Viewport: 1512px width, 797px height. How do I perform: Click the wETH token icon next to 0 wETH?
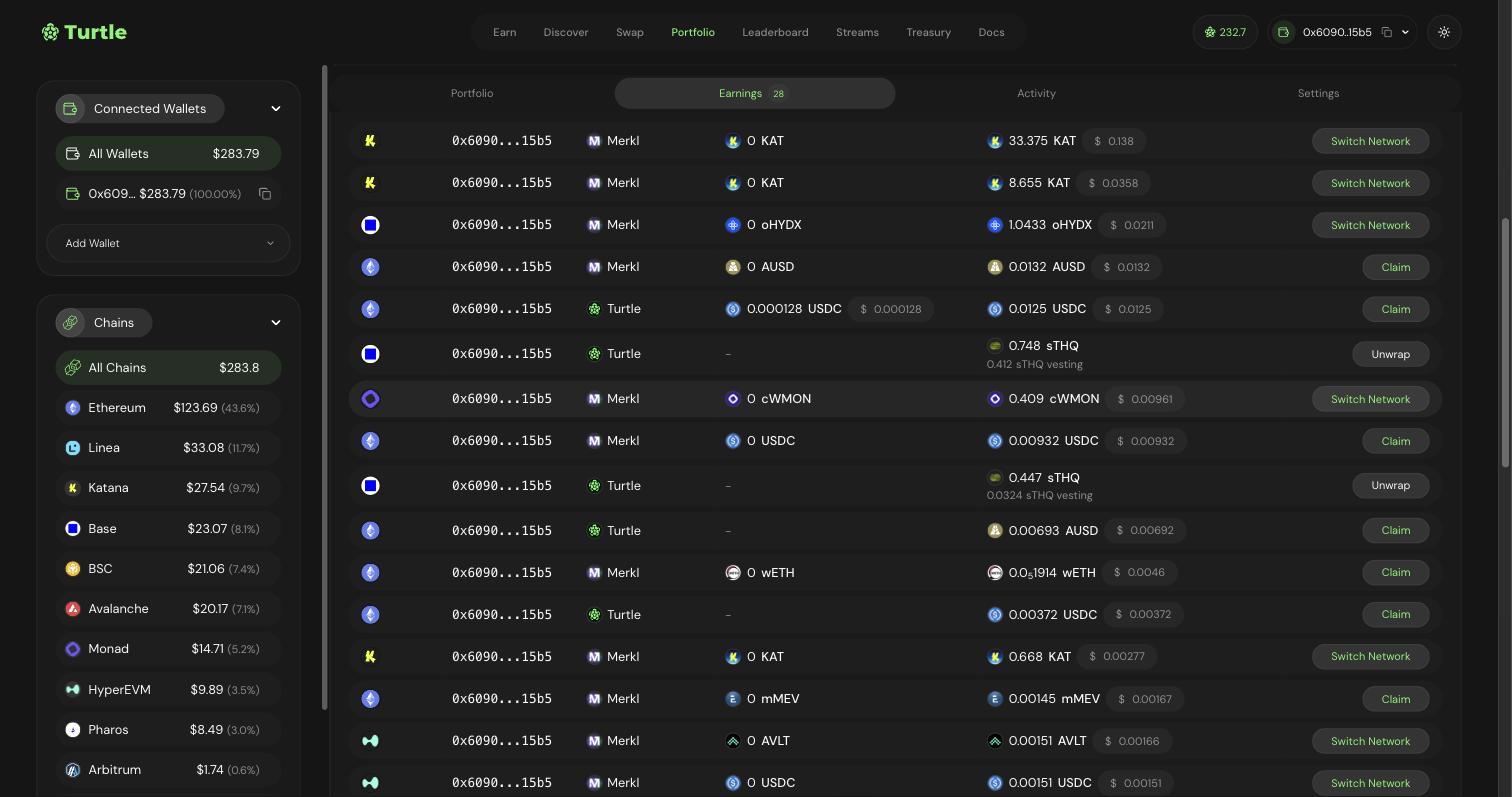point(732,573)
